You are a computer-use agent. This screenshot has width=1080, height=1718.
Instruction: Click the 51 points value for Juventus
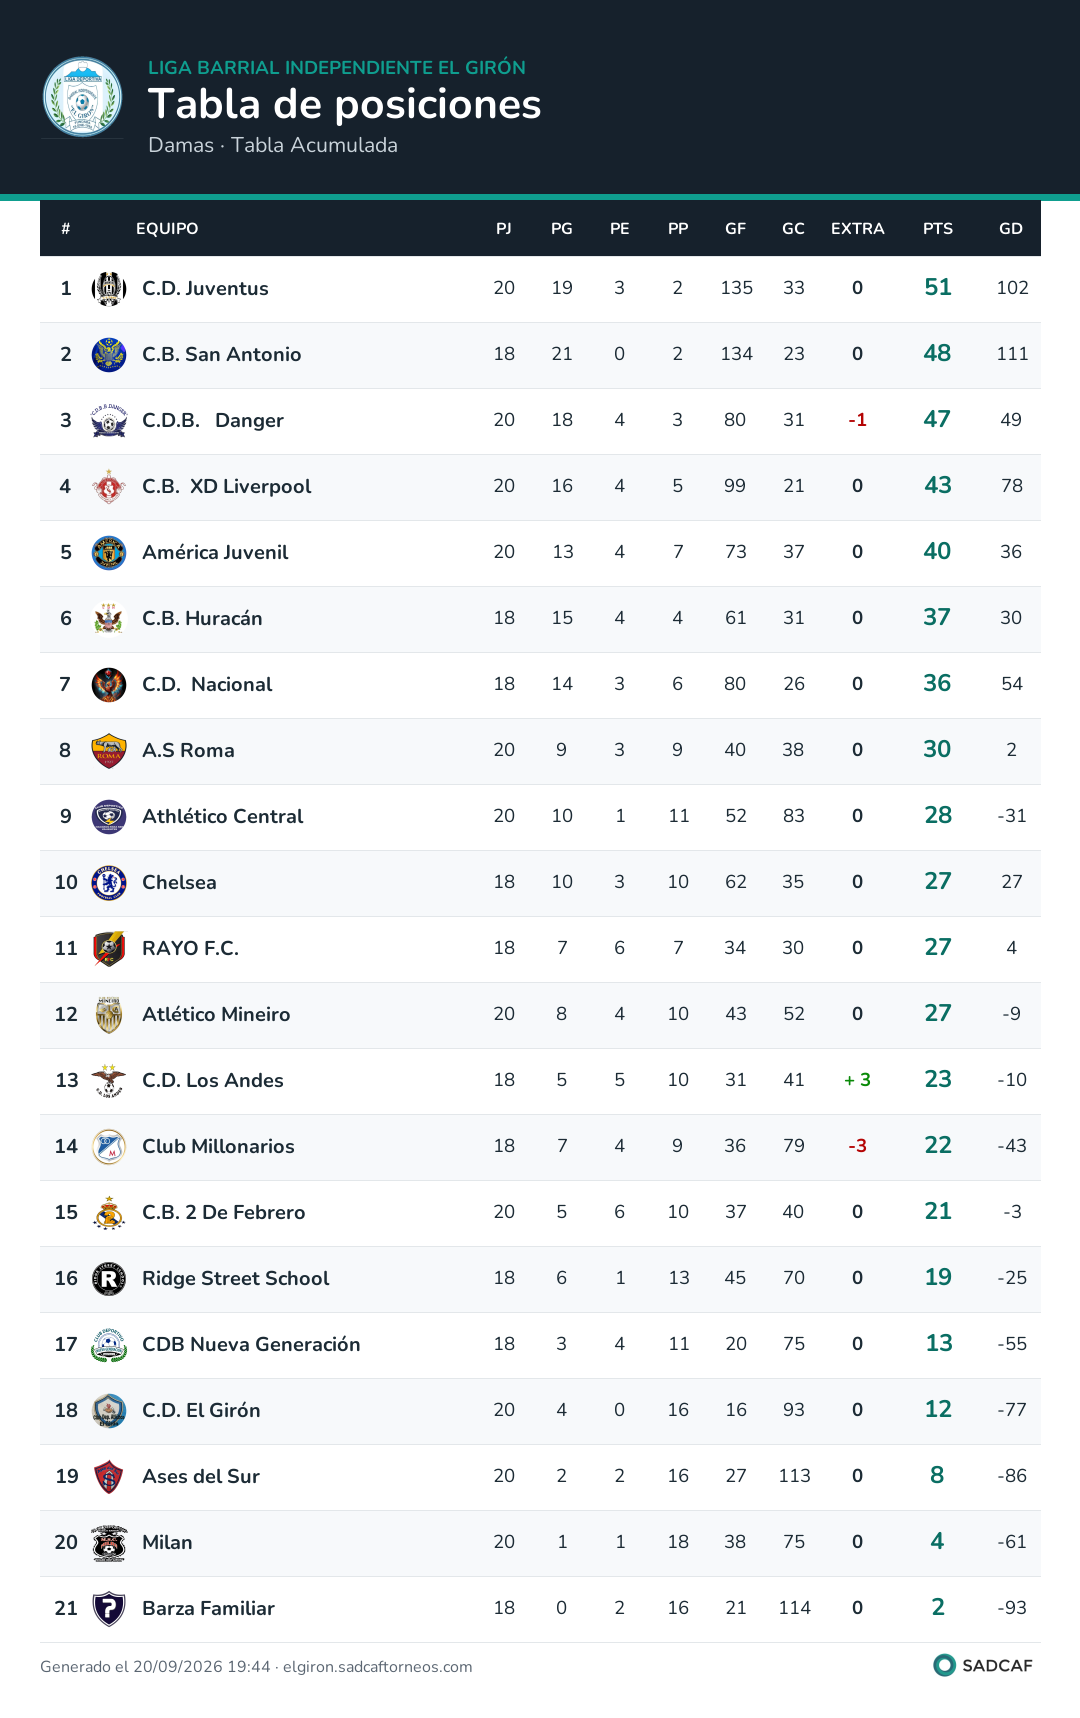pyautogui.click(x=938, y=288)
